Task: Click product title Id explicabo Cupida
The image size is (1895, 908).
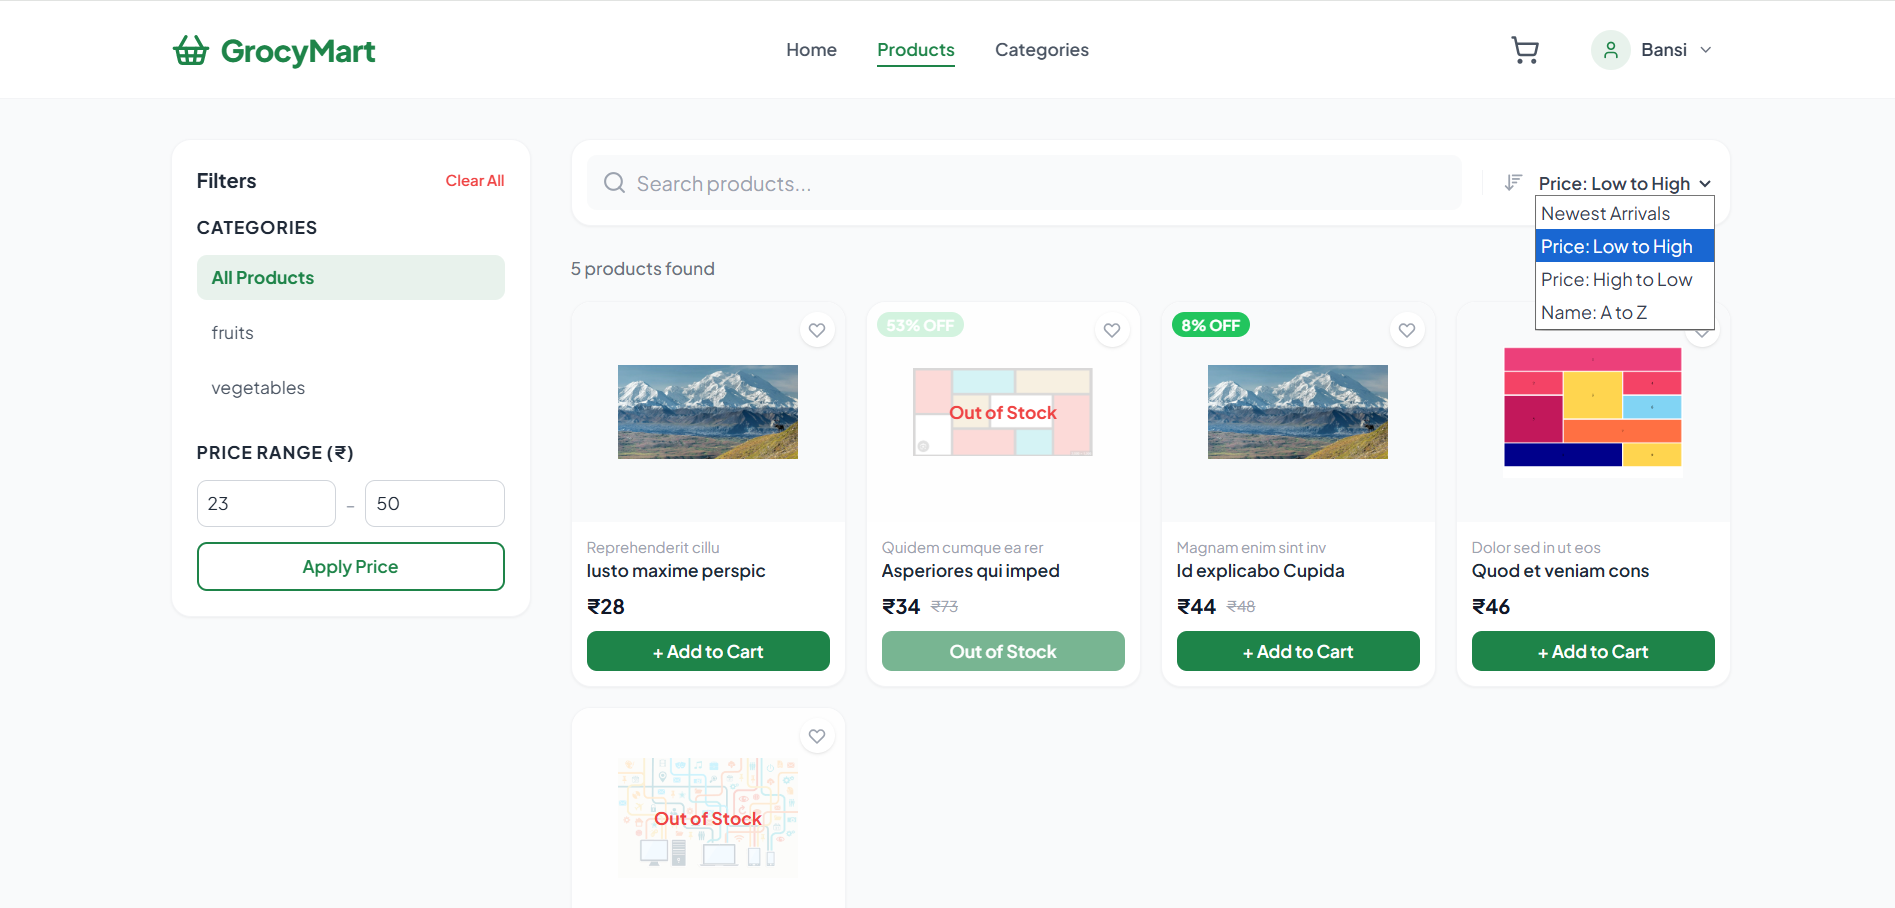Action: [x=1260, y=571]
